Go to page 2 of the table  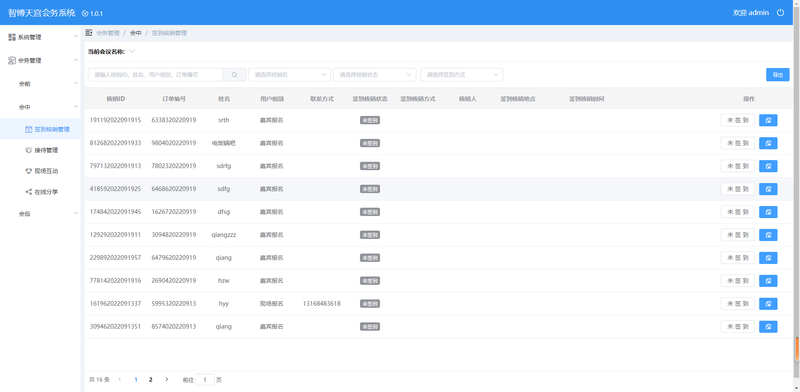pos(151,380)
